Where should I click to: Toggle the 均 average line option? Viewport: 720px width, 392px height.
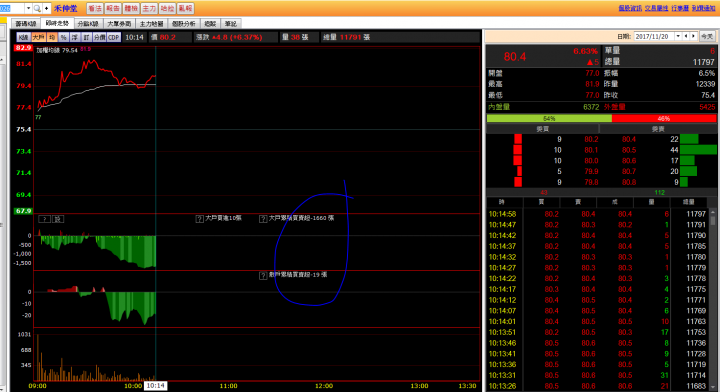pos(52,37)
